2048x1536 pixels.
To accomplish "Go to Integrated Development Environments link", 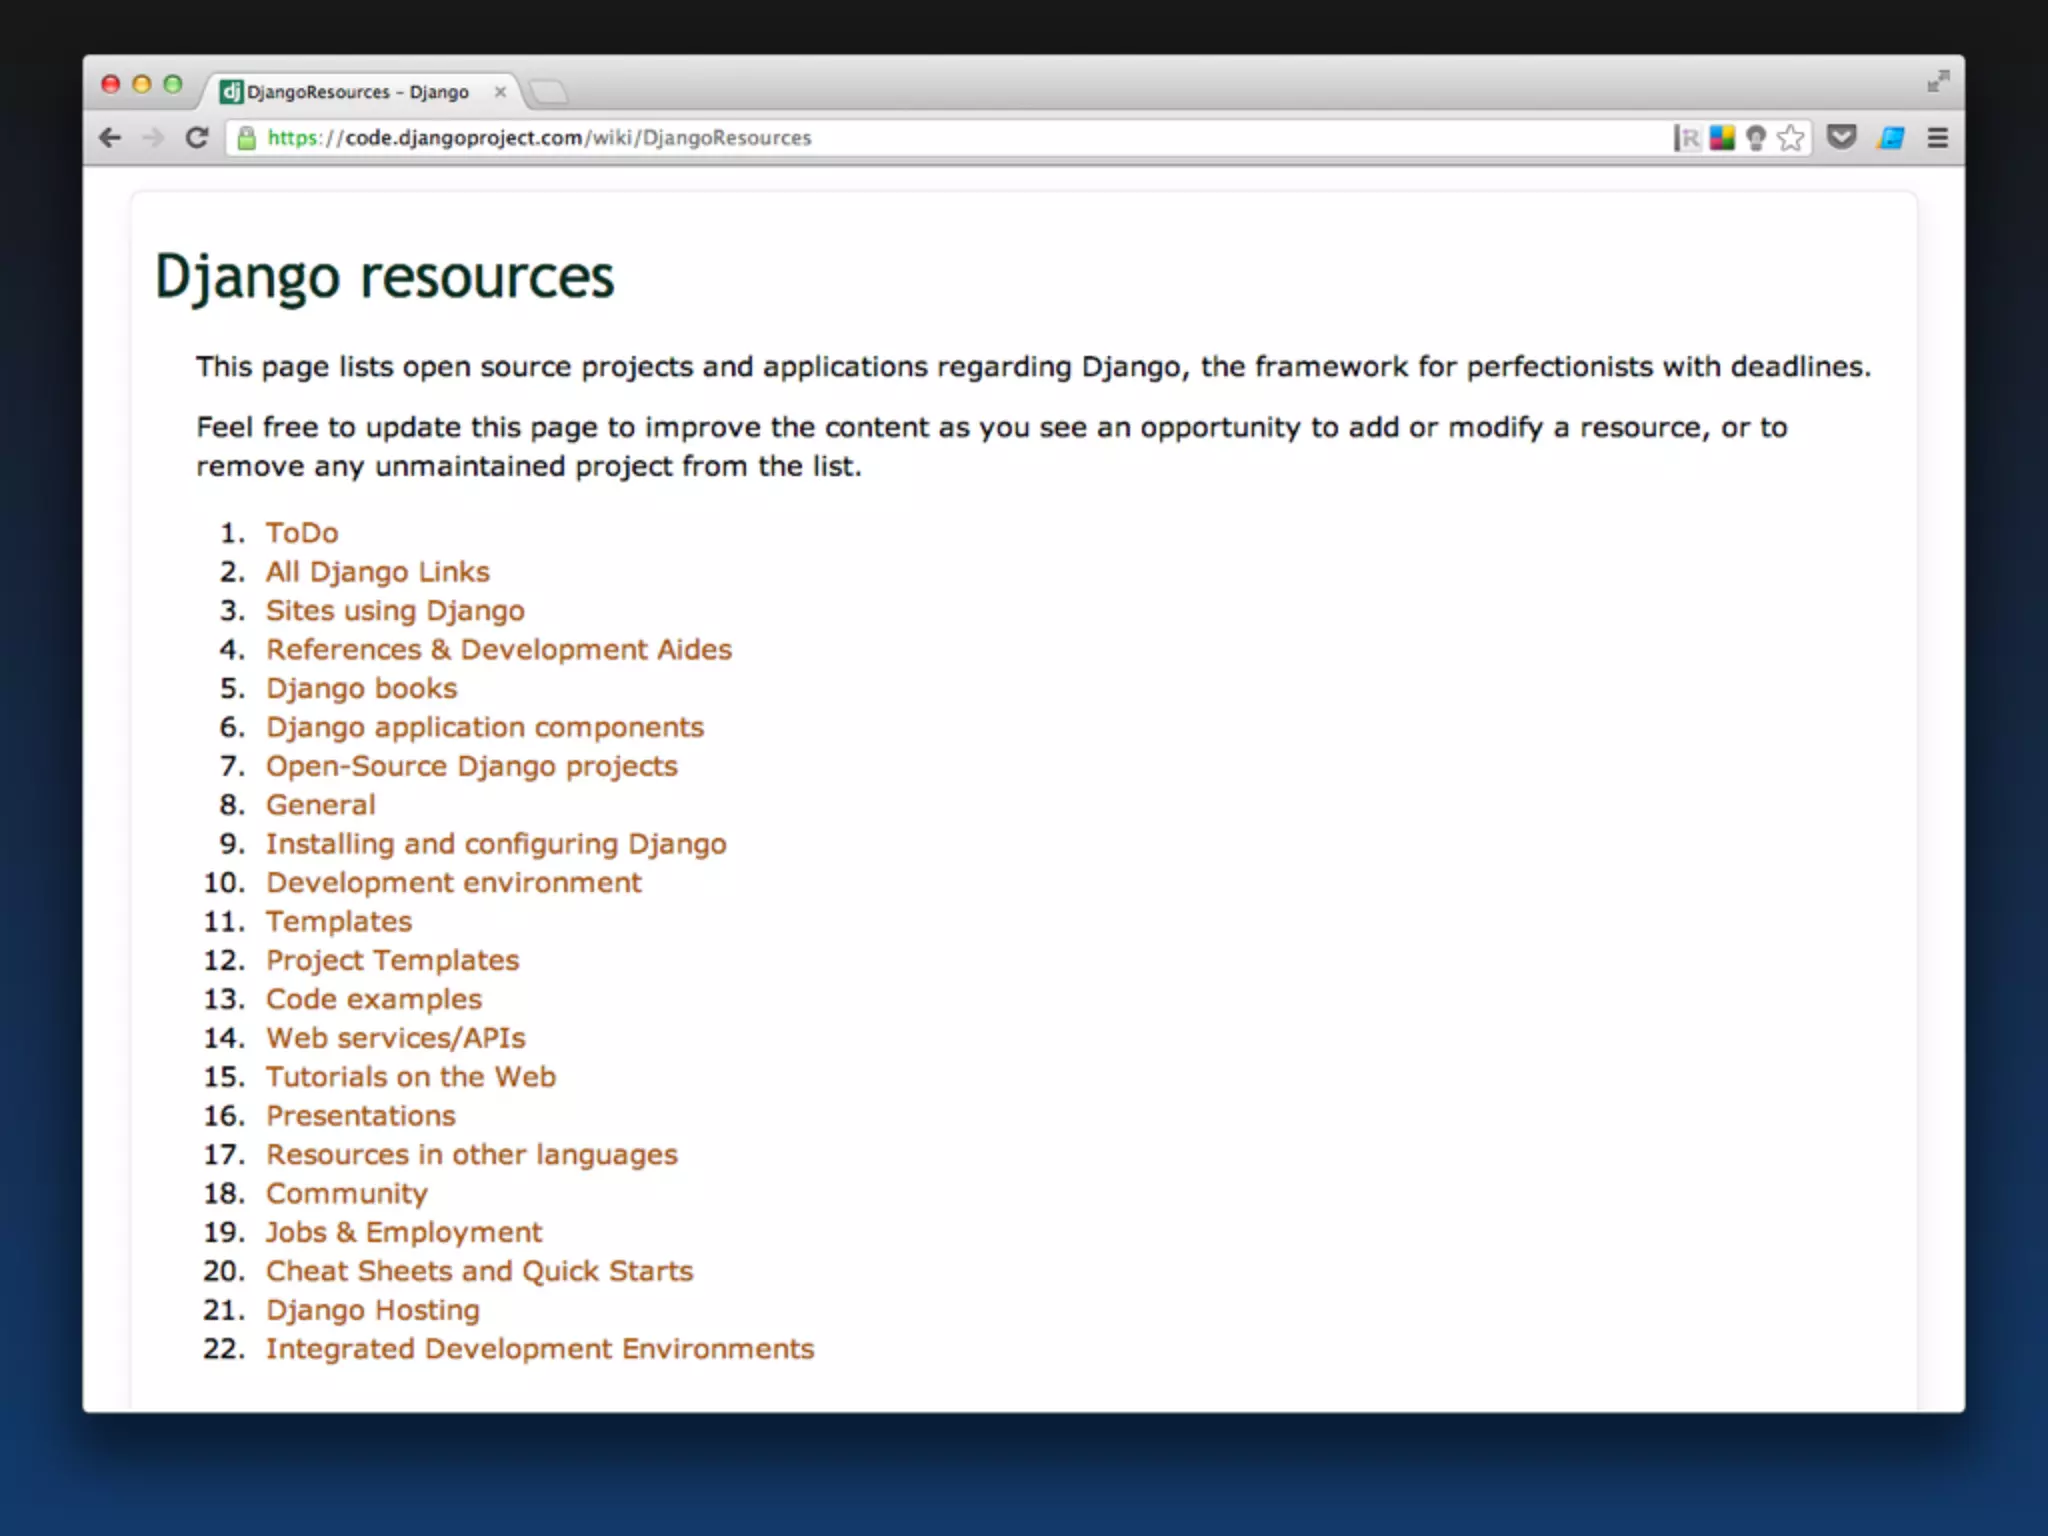I will (540, 1349).
